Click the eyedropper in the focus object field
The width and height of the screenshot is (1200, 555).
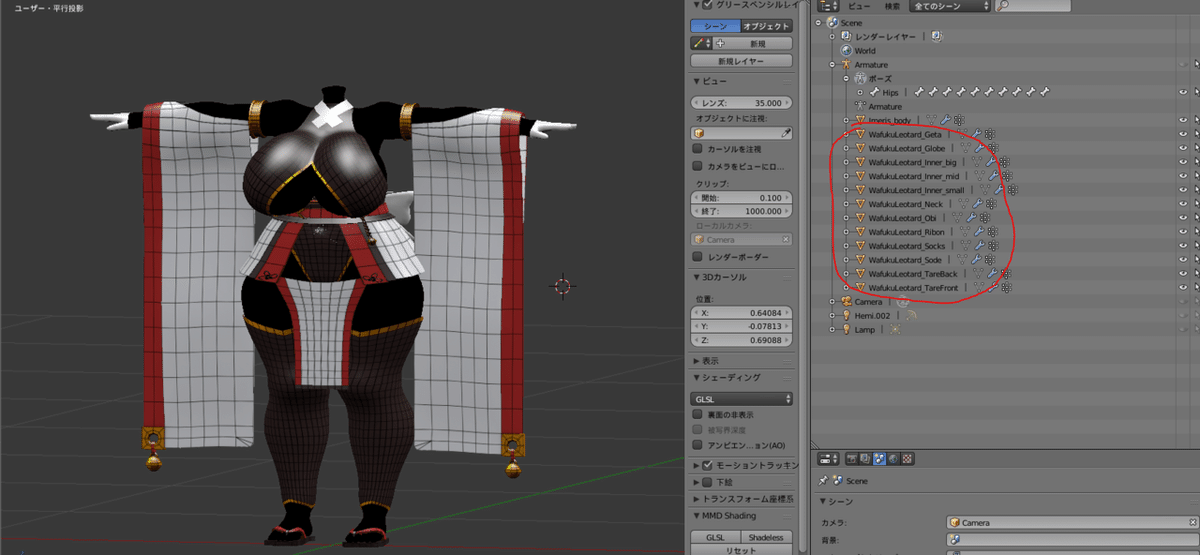pyautogui.click(x=786, y=132)
